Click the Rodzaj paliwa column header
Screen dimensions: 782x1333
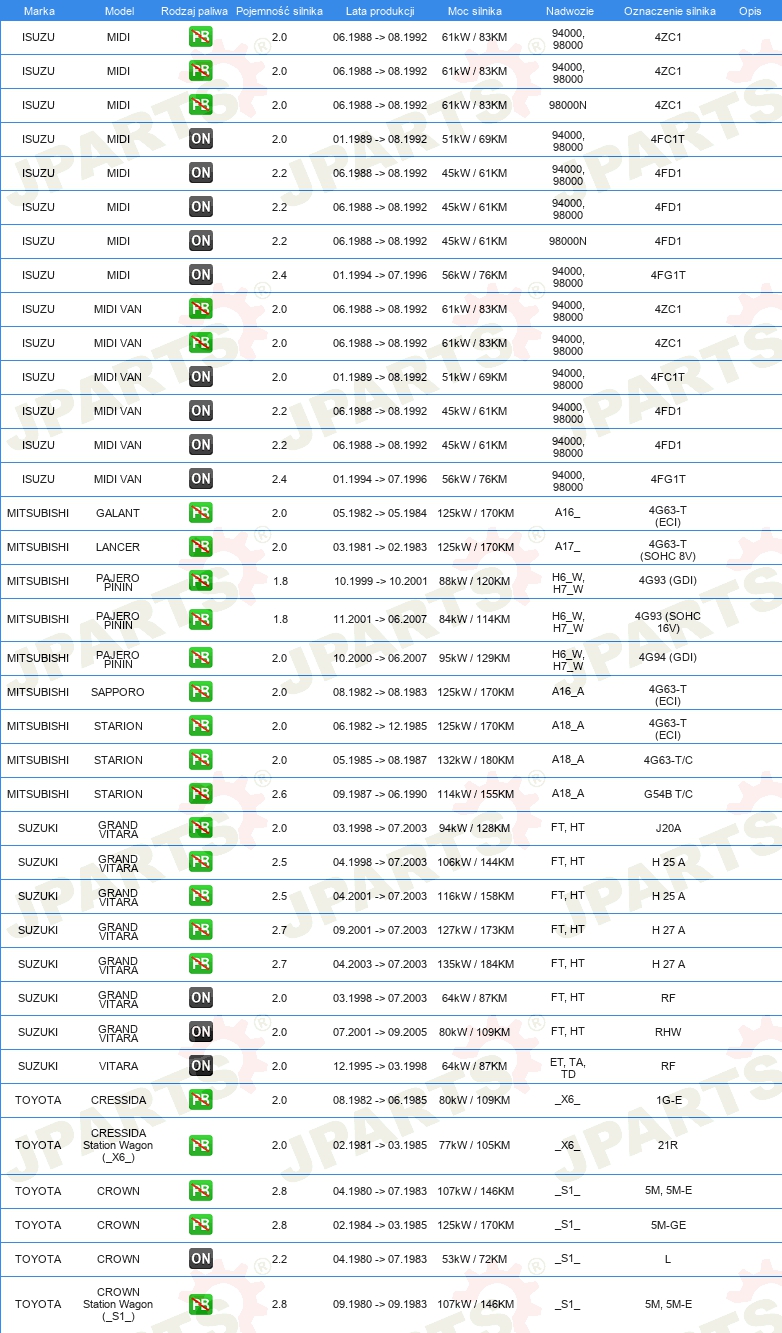point(194,10)
